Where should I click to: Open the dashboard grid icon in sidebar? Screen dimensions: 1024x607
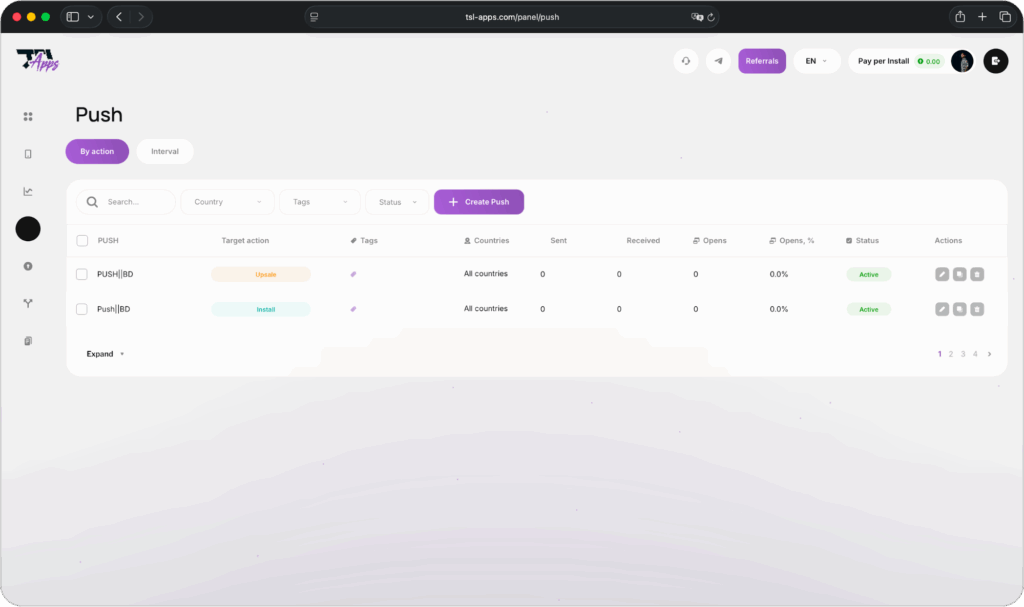[x=28, y=116]
